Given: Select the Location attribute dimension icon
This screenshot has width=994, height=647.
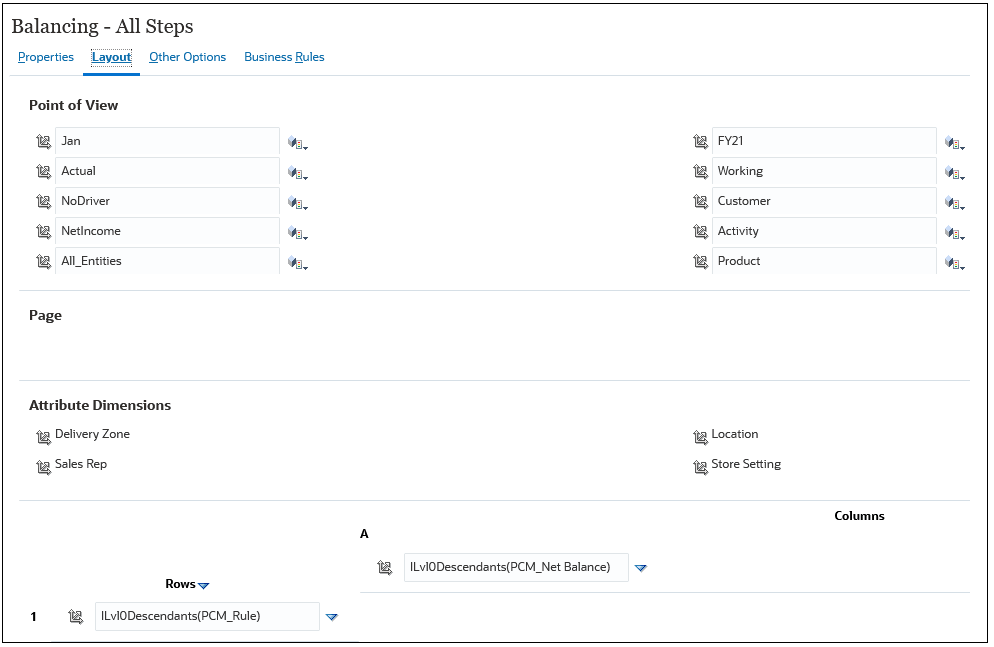Looking at the screenshot, I should 701,436.
